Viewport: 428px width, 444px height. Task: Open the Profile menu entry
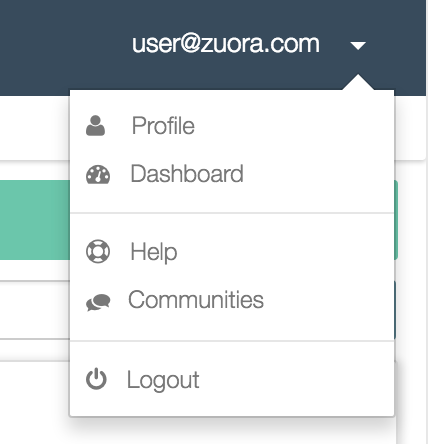[x=163, y=126]
